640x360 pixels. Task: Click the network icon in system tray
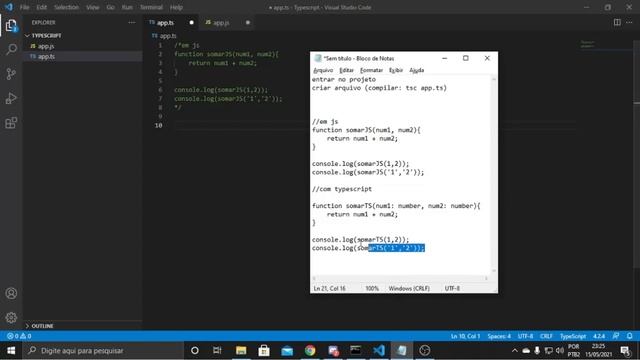click(549, 351)
